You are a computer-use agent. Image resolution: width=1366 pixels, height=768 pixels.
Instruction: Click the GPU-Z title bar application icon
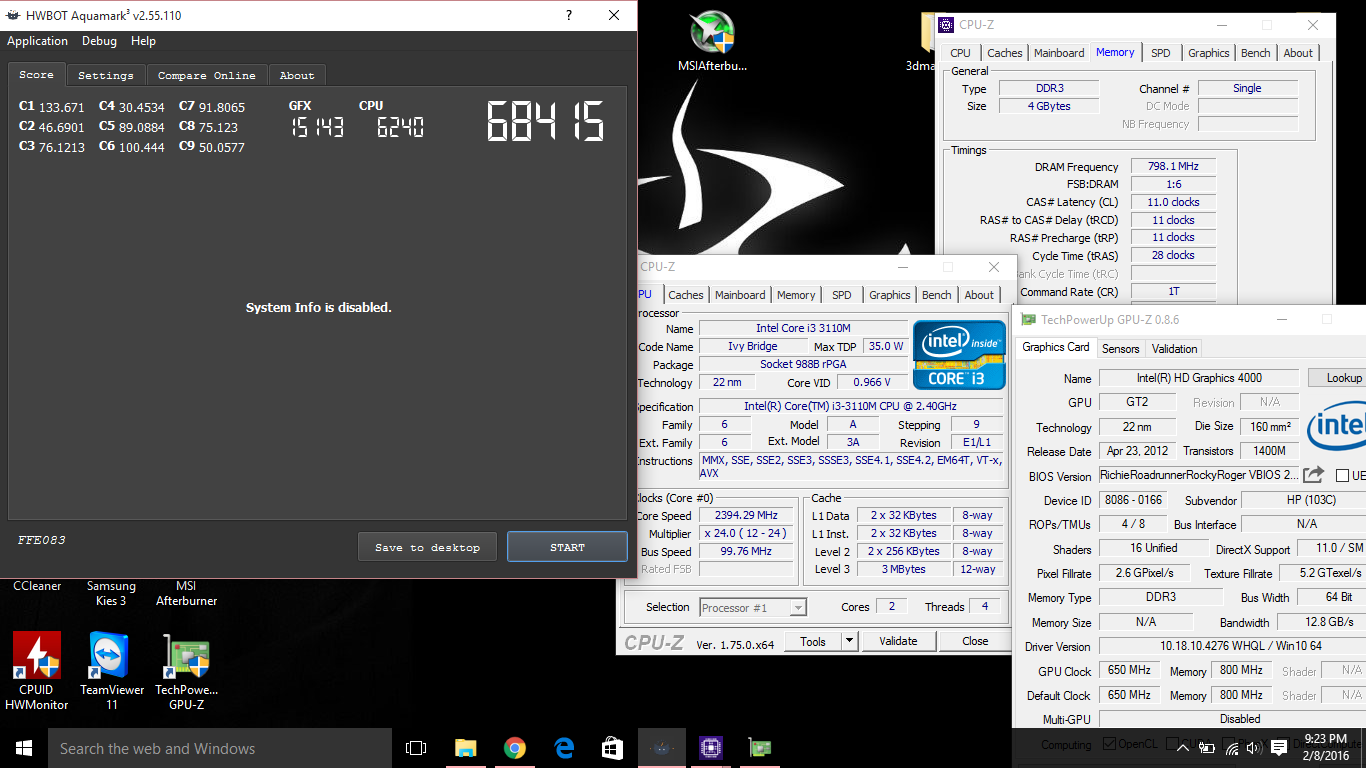pyautogui.click(x=1028, y=320)
